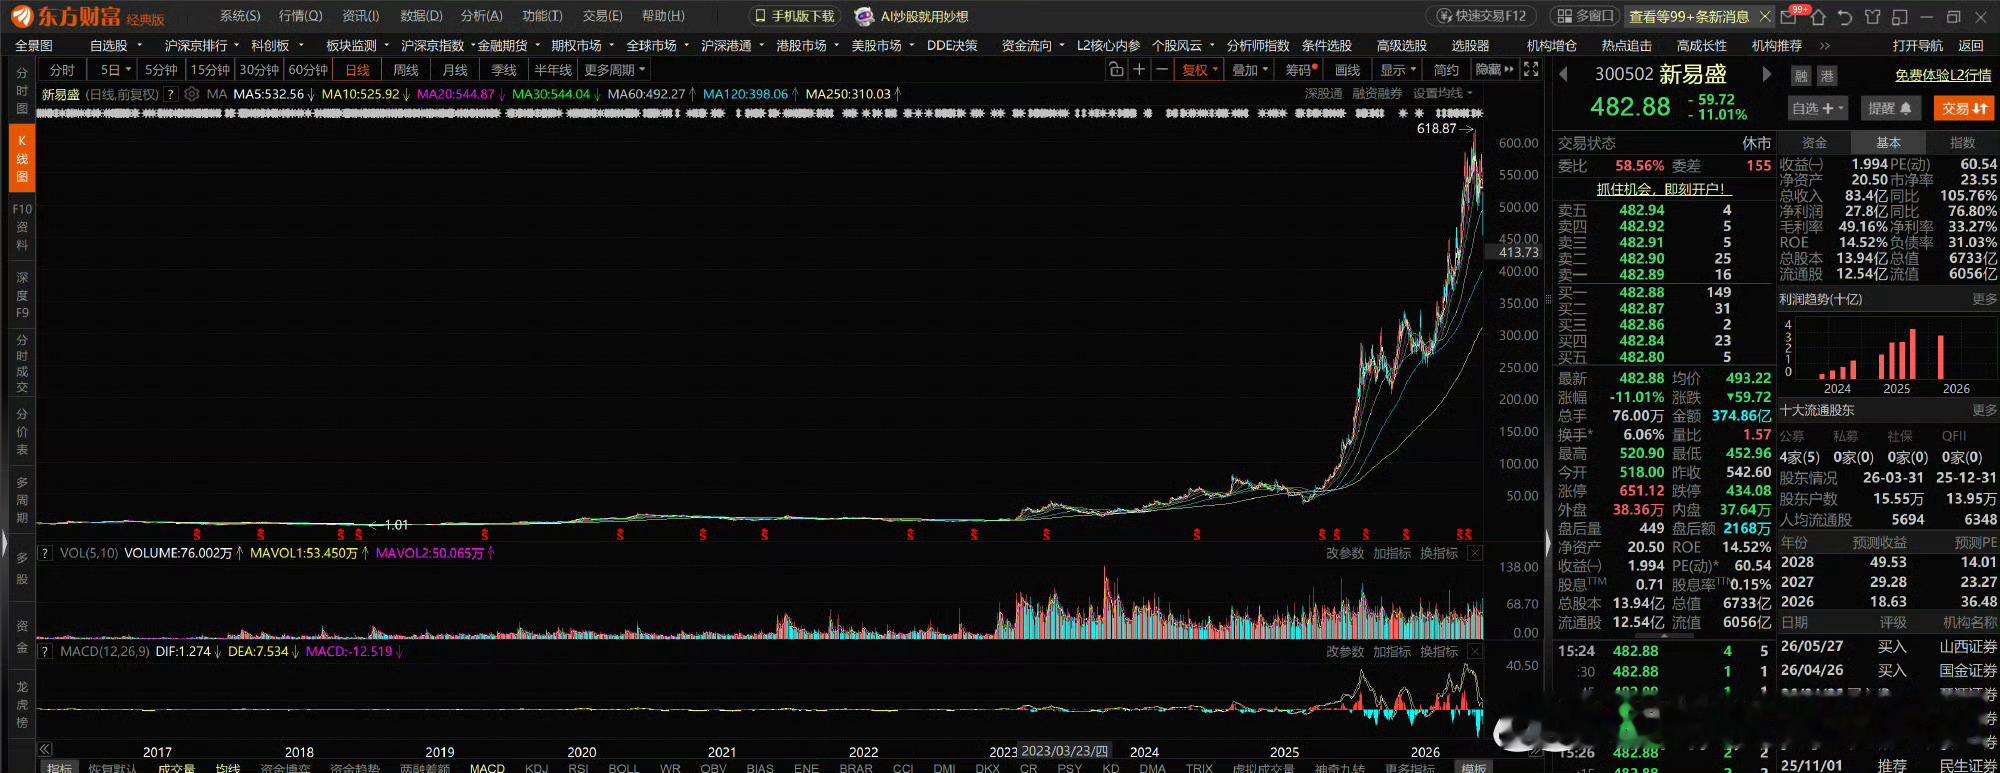
Task: Click 换指标 in MACD panel header
Action: [x=1439, y=651]
